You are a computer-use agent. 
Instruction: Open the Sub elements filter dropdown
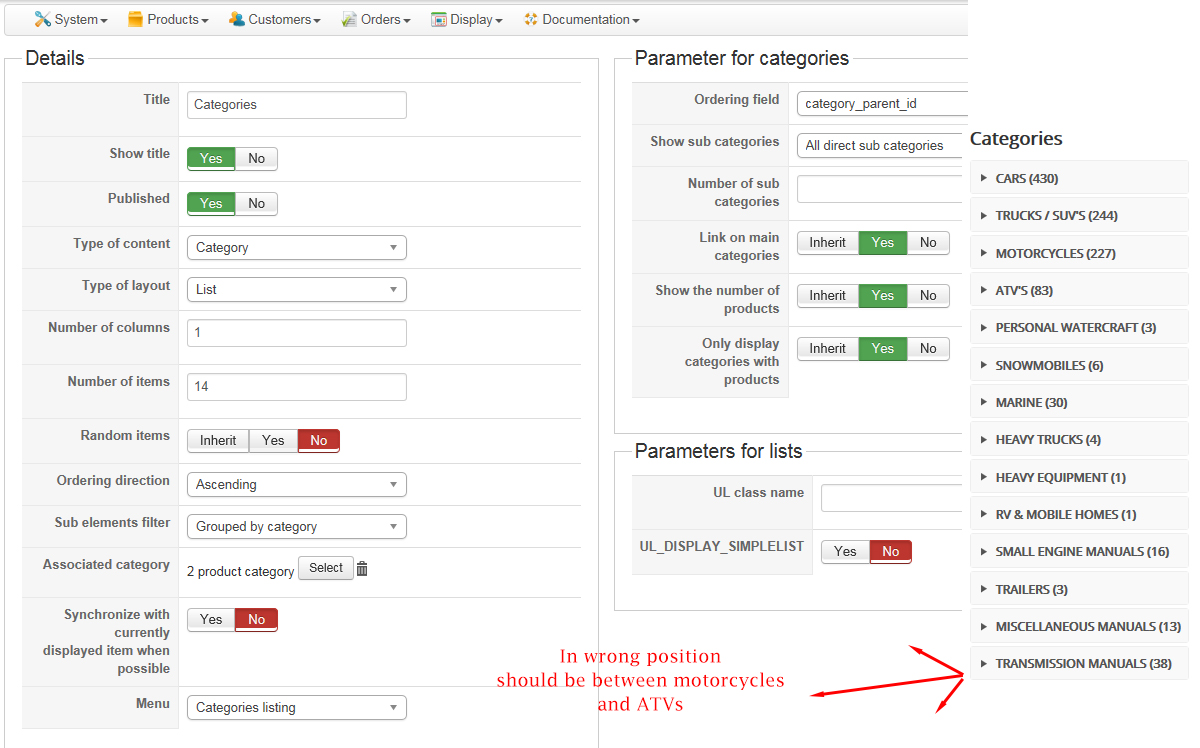297,526
